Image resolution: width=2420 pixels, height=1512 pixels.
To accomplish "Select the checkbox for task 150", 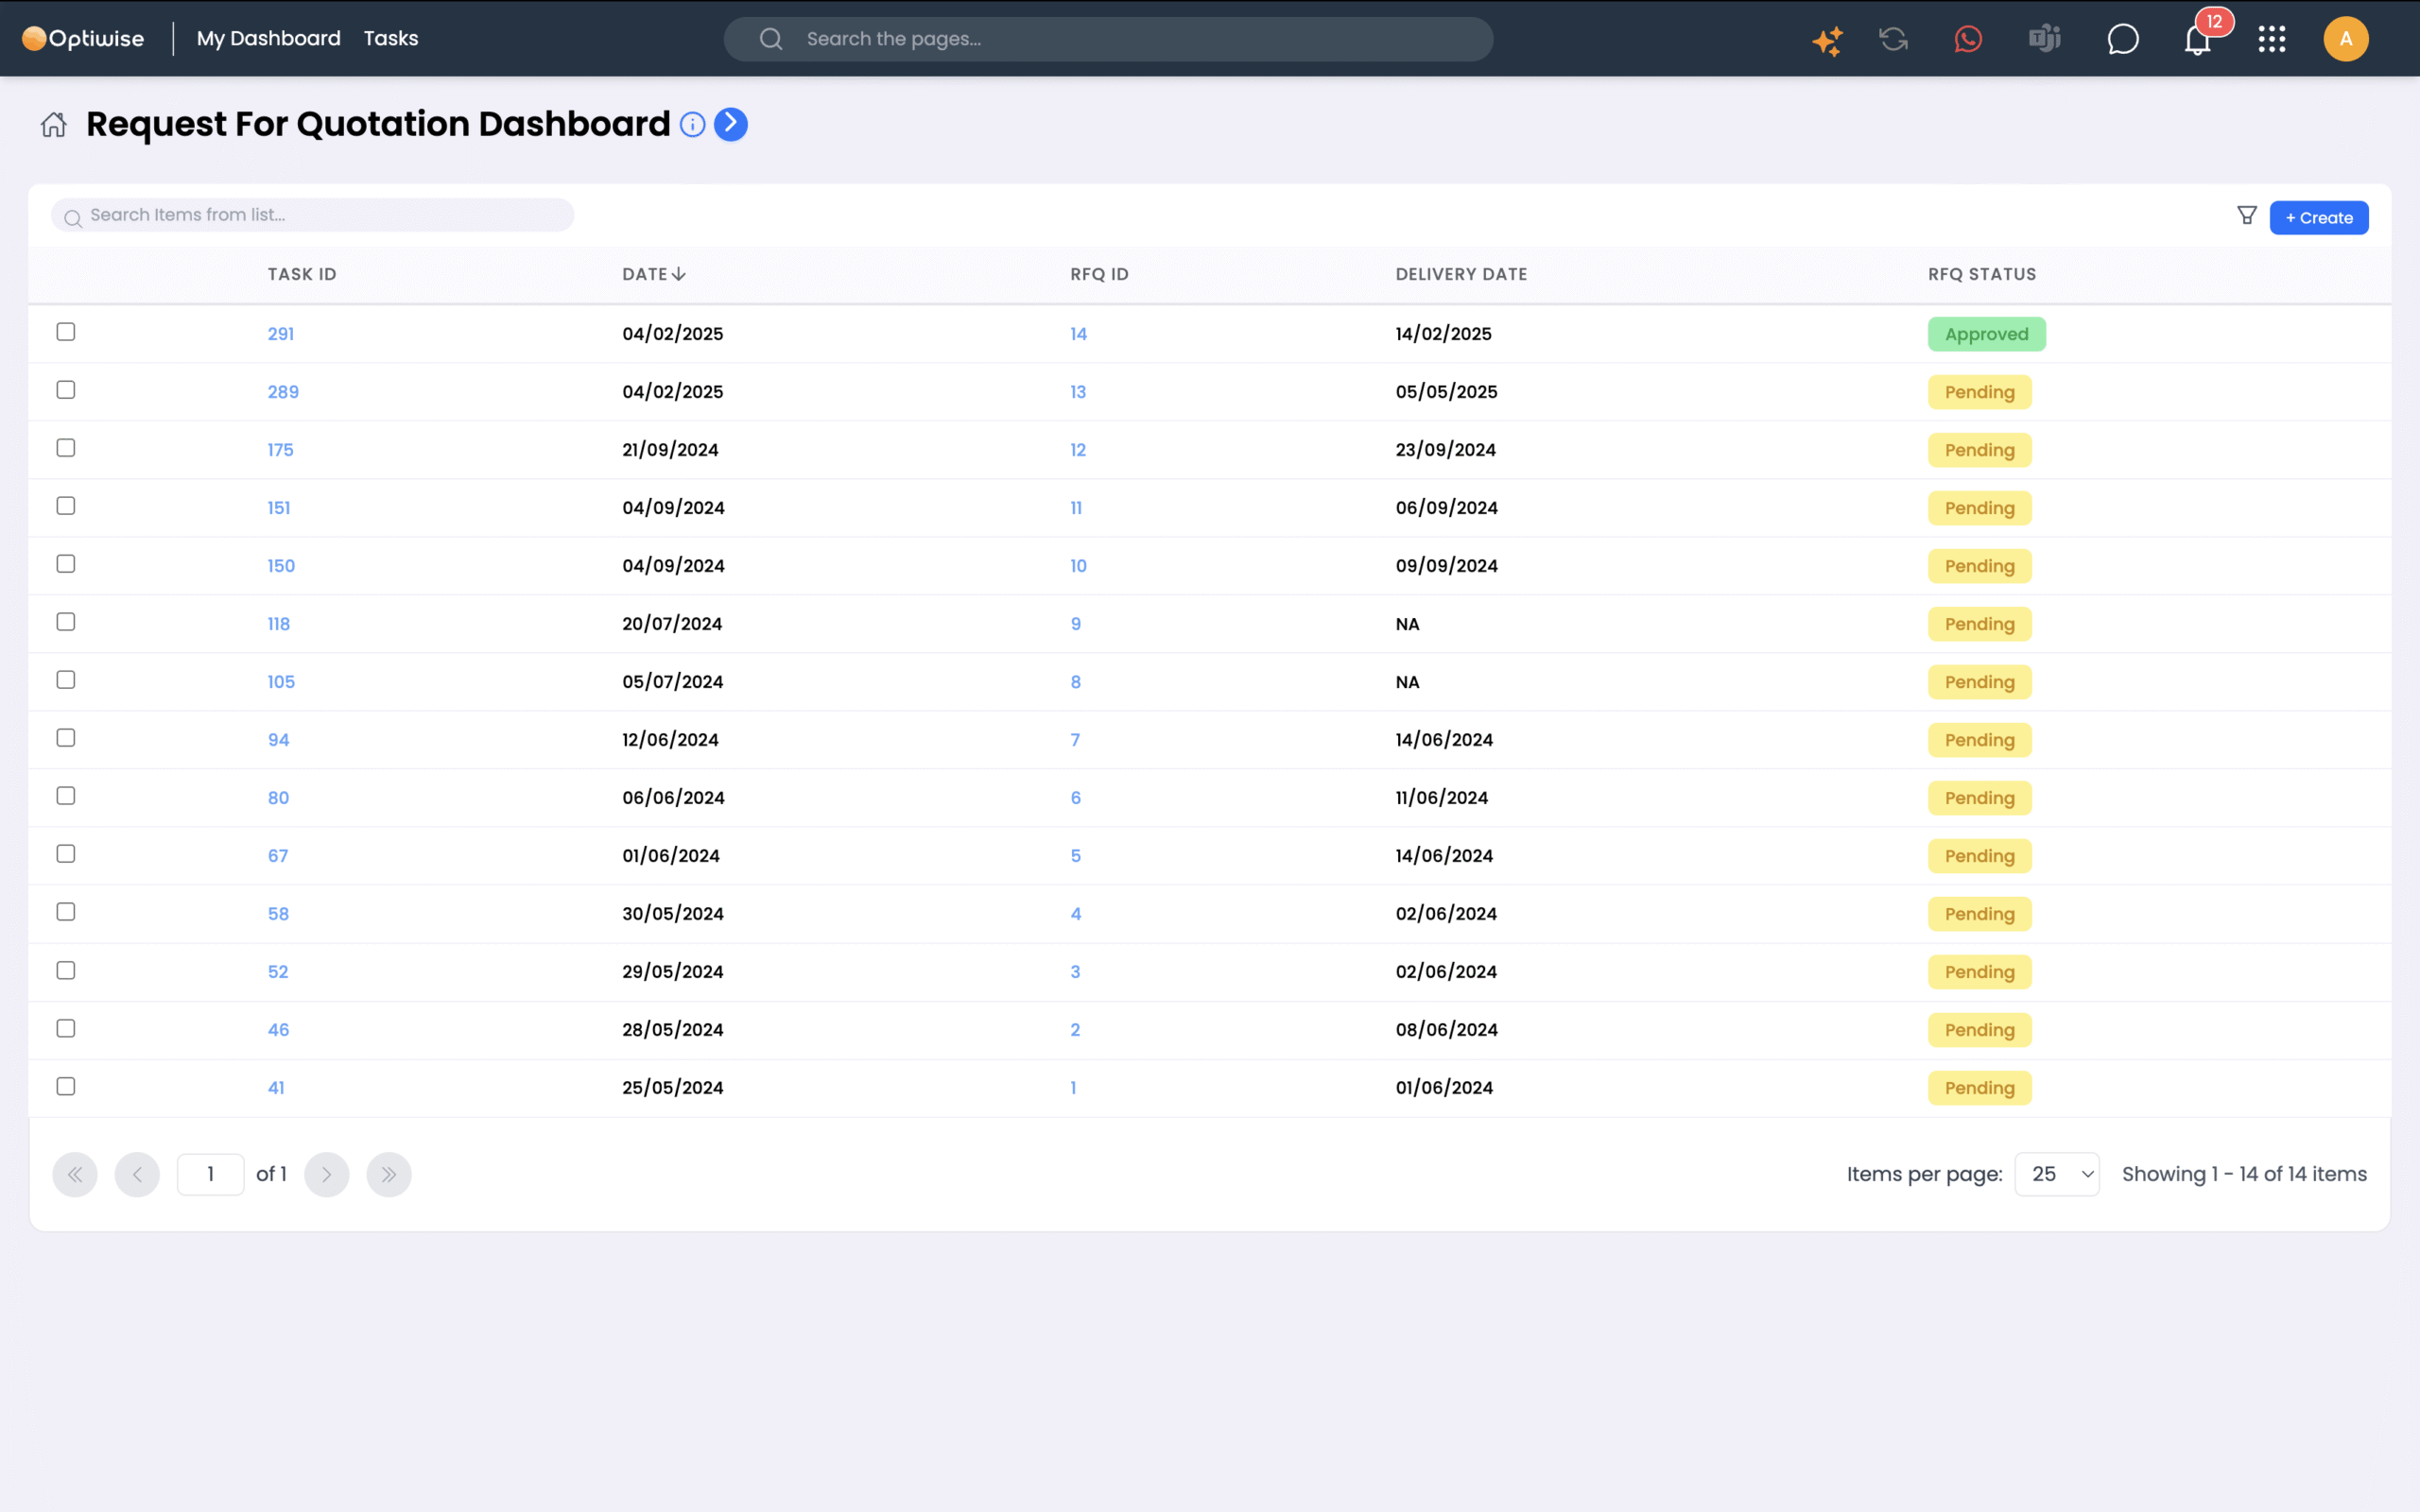I will tap(66, 564).
